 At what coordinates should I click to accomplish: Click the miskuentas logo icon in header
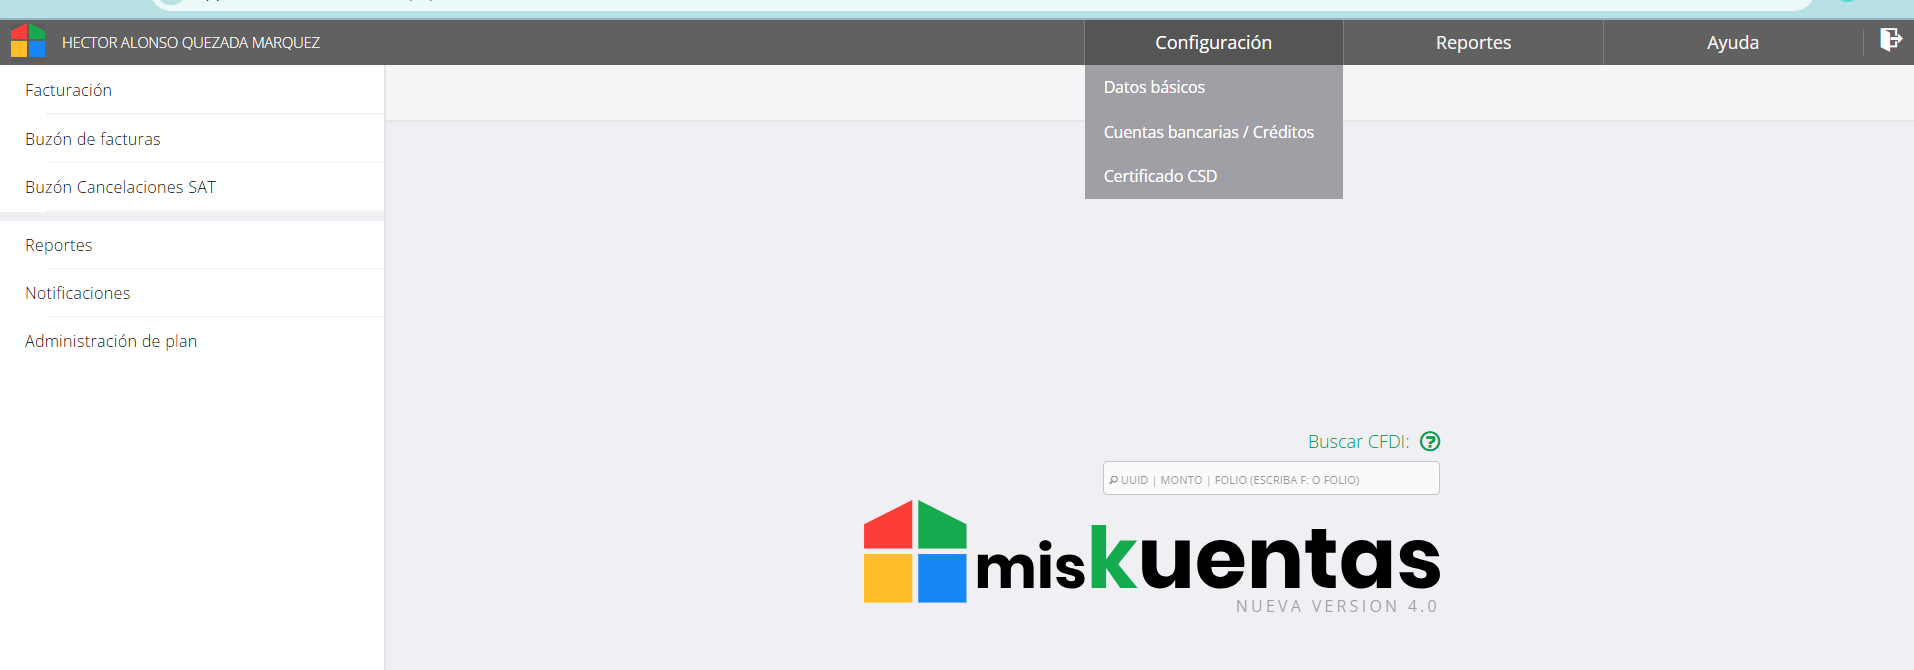click(x=28, y=41)
